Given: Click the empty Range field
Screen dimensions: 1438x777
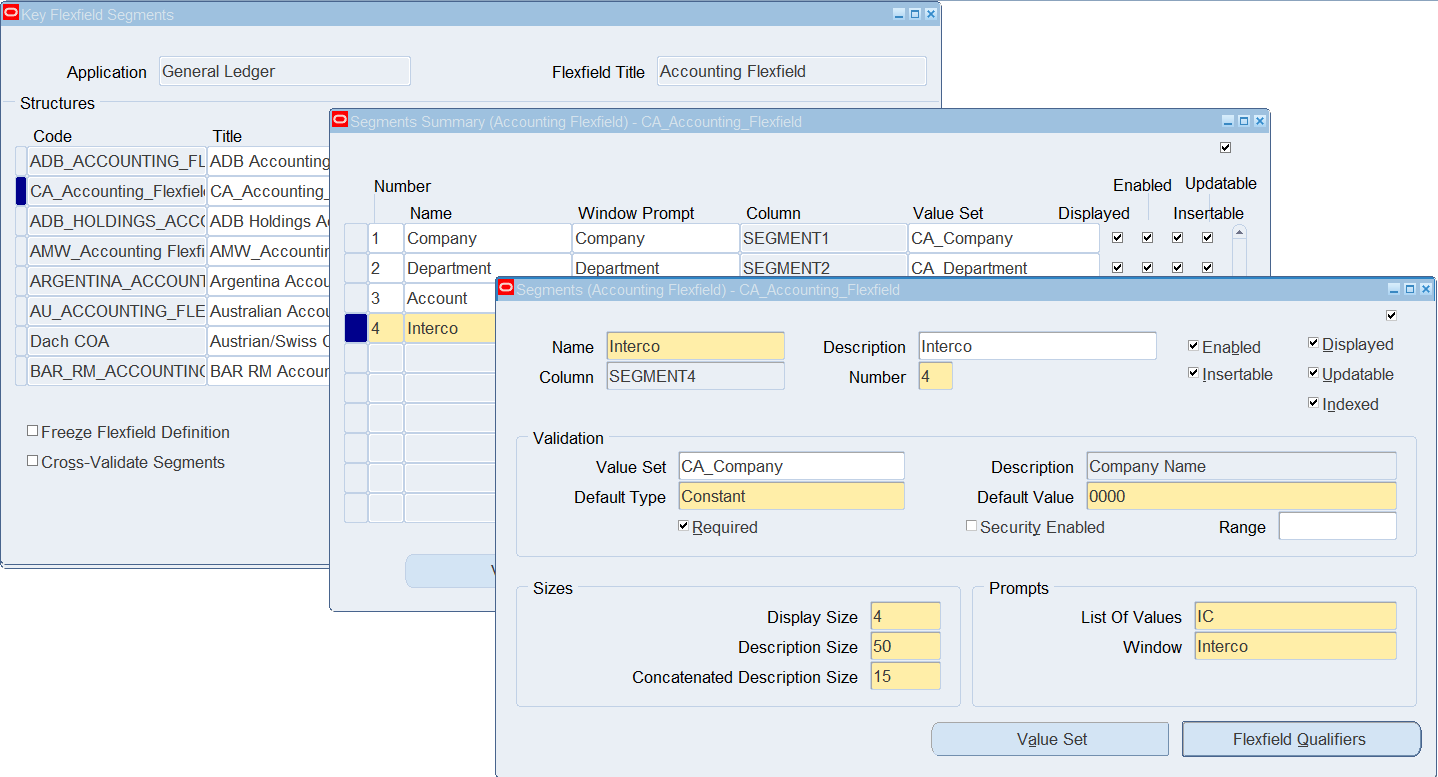Looking at the screenshot, I should 1338,526.
